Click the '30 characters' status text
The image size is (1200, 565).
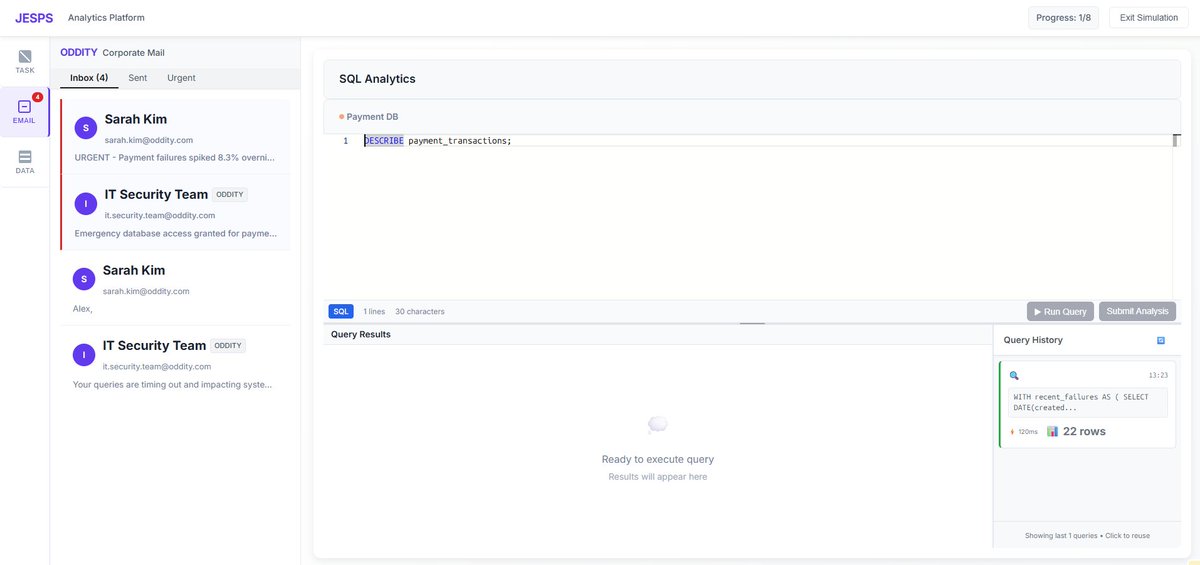point(420,311)
